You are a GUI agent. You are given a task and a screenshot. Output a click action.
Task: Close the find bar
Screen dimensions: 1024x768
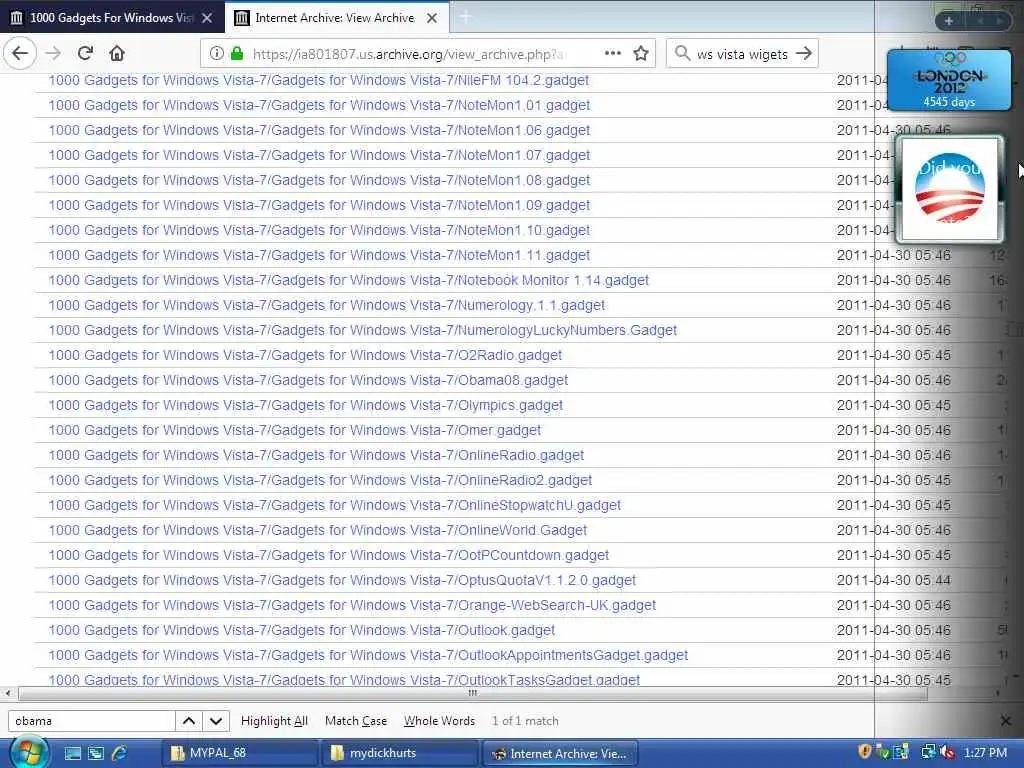pos(1006,721)
